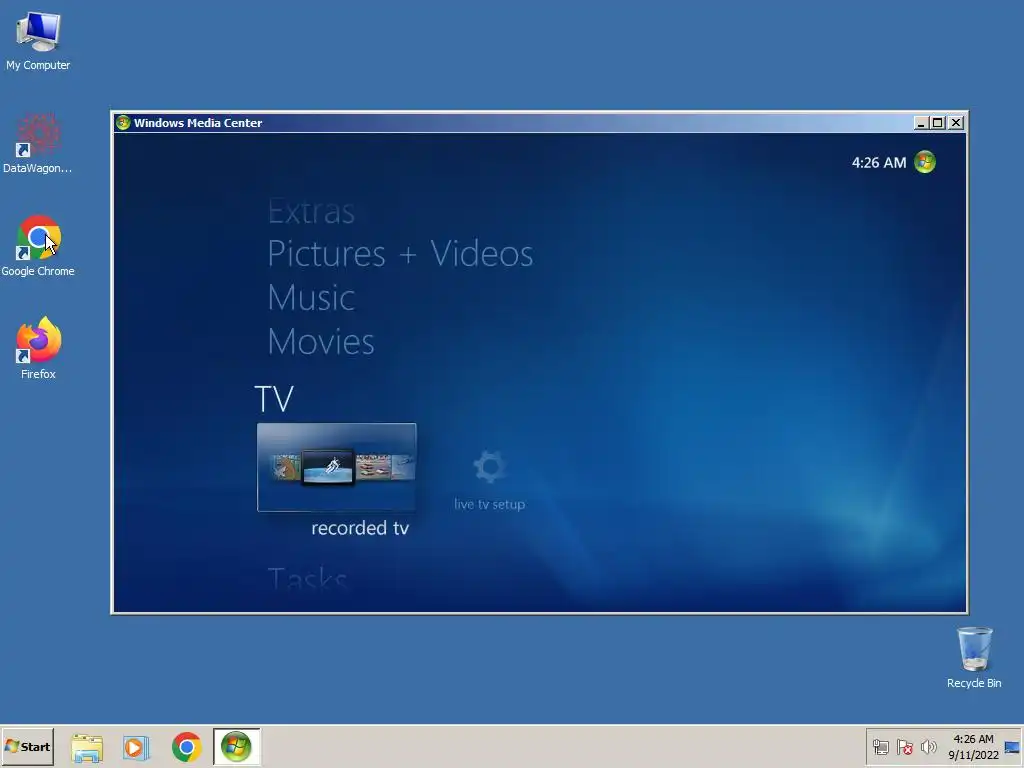The height and width of the screenshot is (768, 1024).
Task: Click the Windows Media Center title text
Action: pyautogui.click(x=198, y=123)
